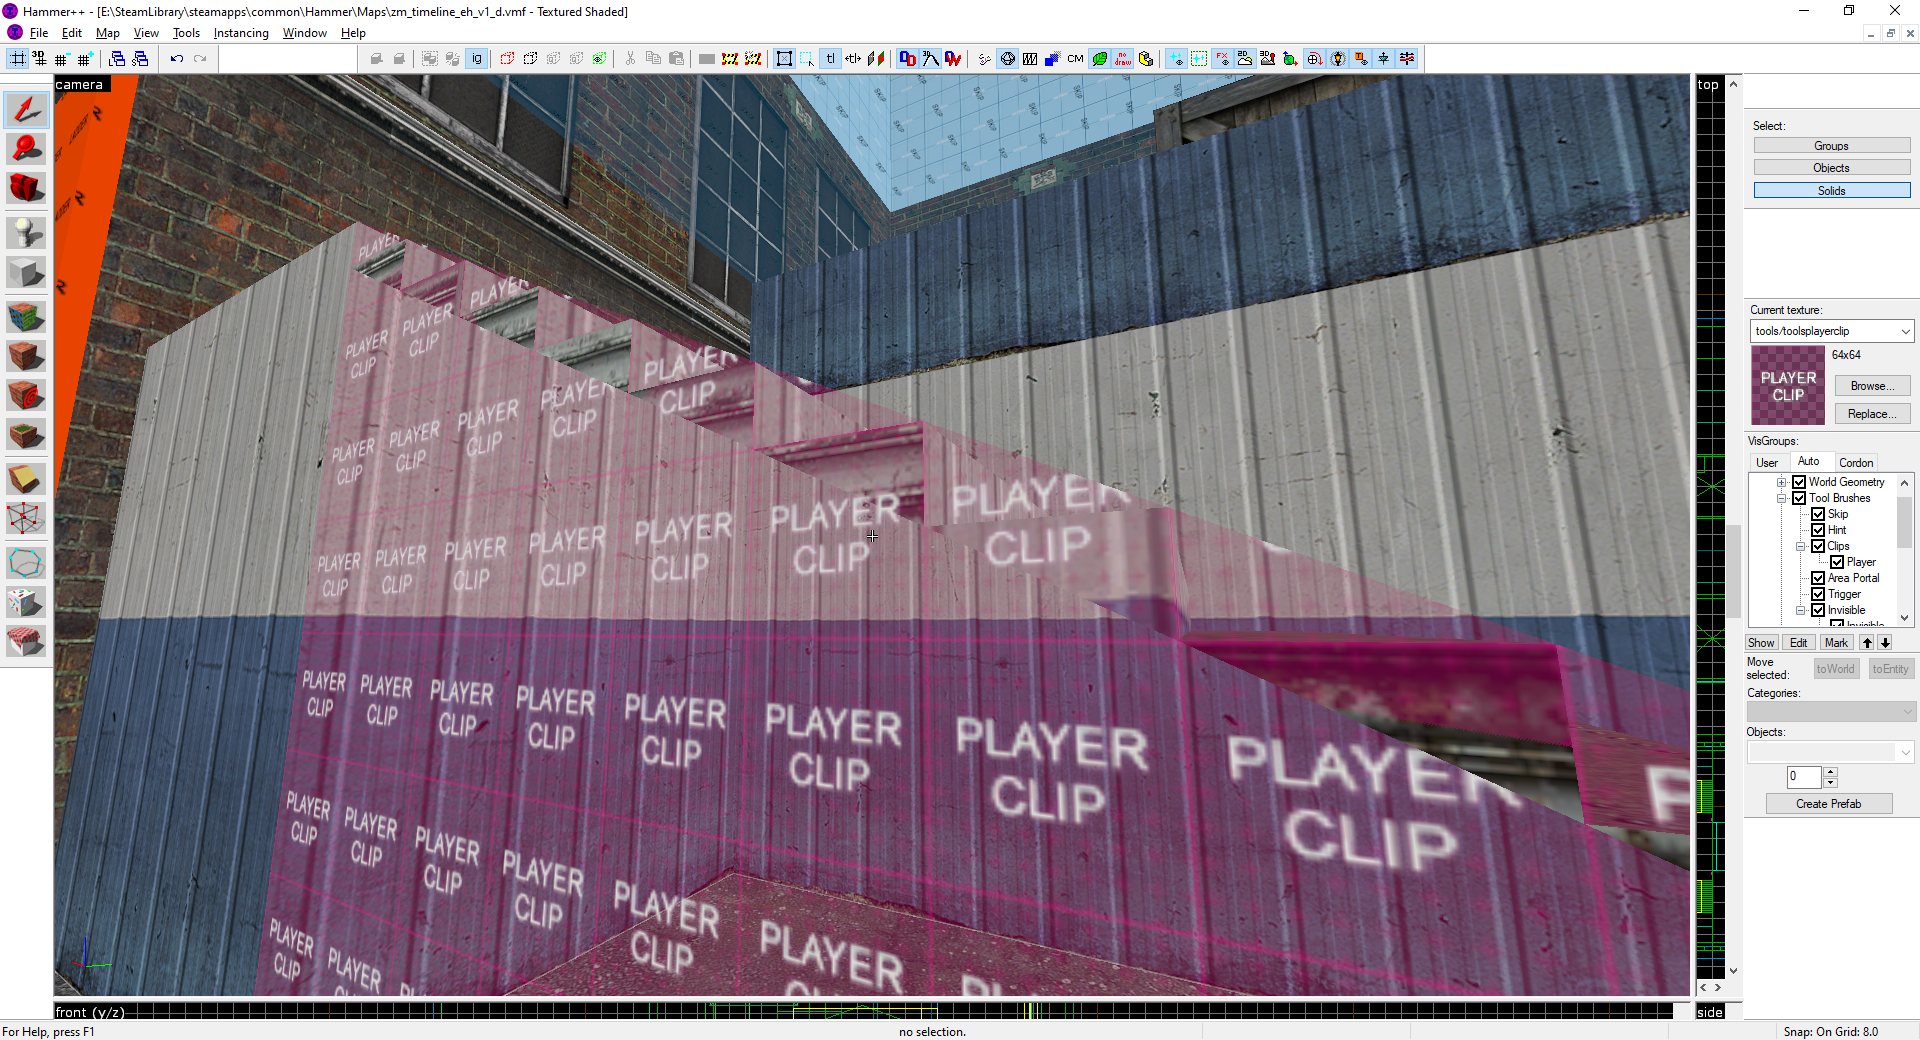Toggle the Area Portal visgroup checkbox
Image resolution: width=1920 pixels, height=1040 pixels.
point(1818,578)
